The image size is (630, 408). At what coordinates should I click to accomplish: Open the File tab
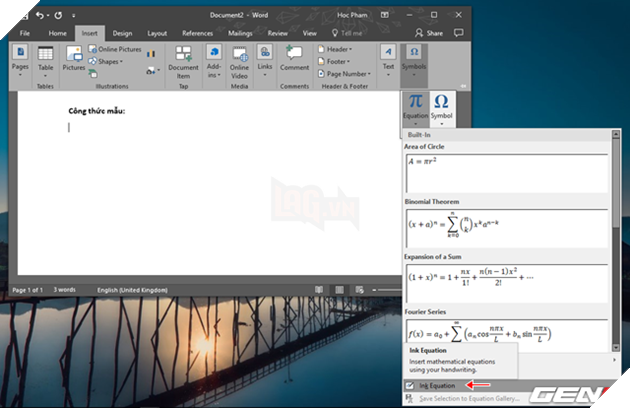click(25, 33)
